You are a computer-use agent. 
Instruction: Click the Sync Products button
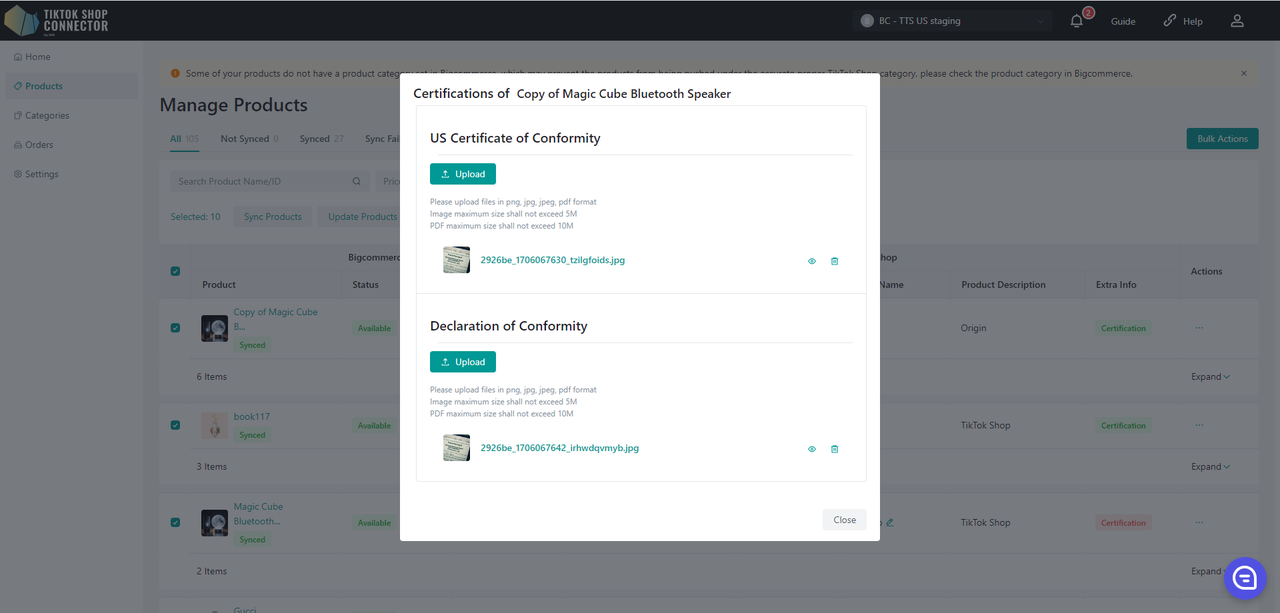[x=273, y=217]
